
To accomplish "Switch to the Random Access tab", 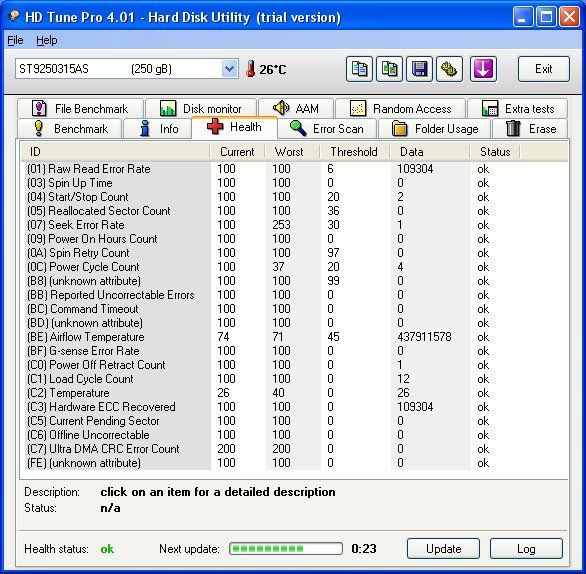I will click(x=400, y=109).
